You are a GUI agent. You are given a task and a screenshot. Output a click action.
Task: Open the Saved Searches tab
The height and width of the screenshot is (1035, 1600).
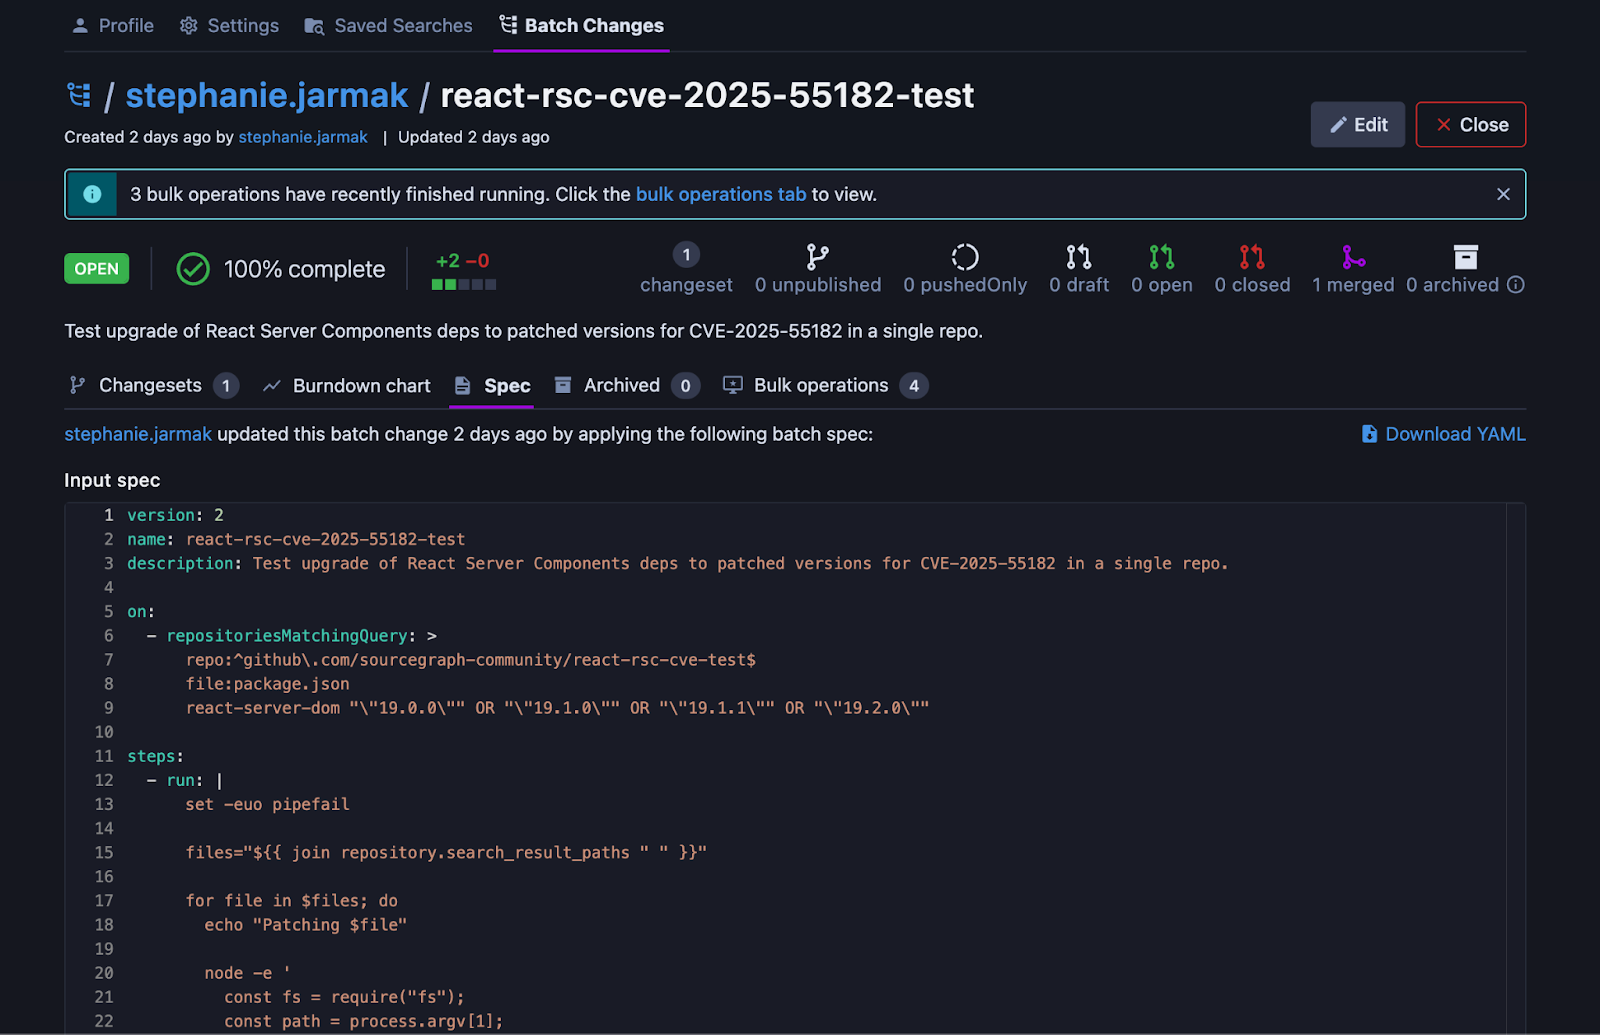tap(388, 26)
